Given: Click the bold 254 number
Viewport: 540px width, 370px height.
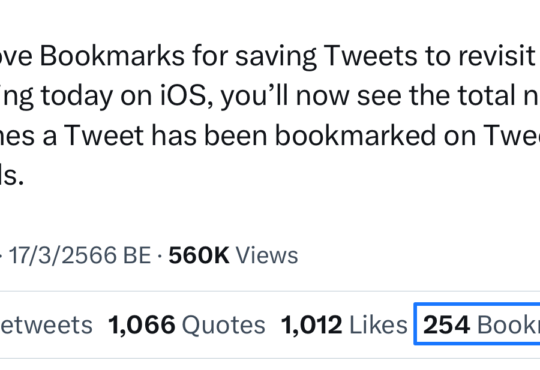Looking at the screenshot, I should click(x=446, y=325).
